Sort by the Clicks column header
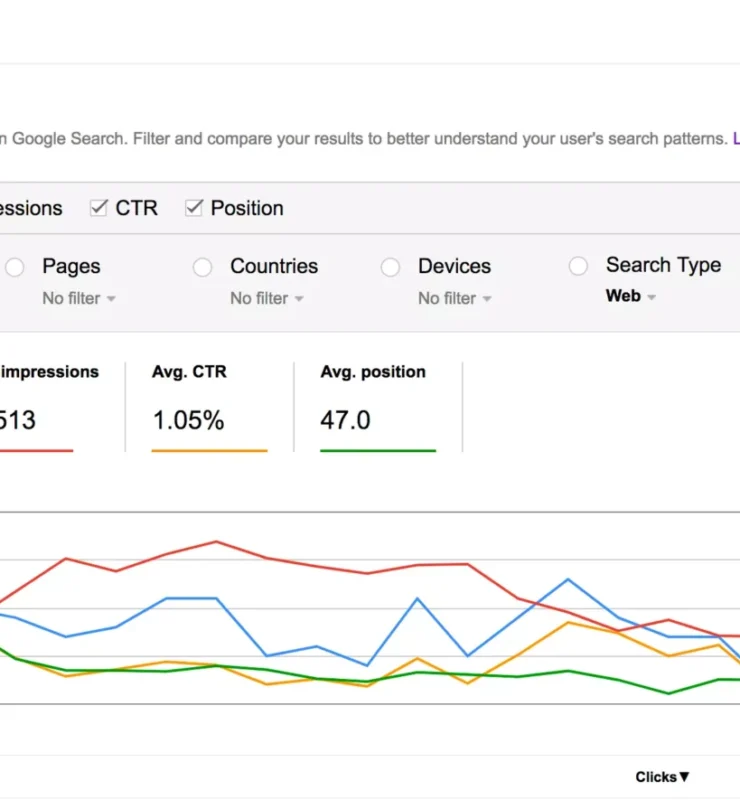This screenshot has width=740, height=800. point(662,777)
